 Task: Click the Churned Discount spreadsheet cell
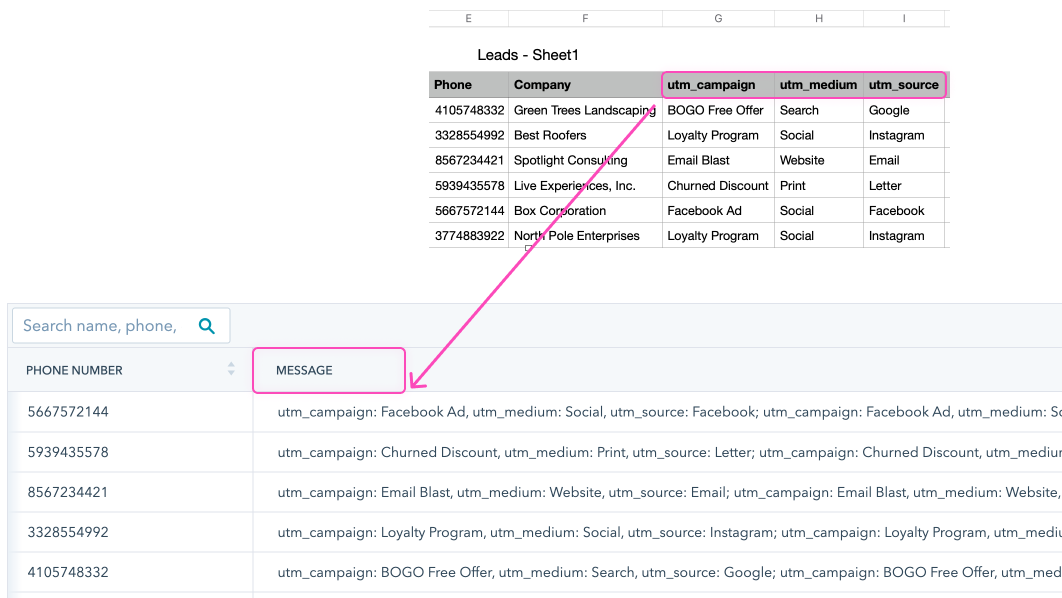(718, 186)
